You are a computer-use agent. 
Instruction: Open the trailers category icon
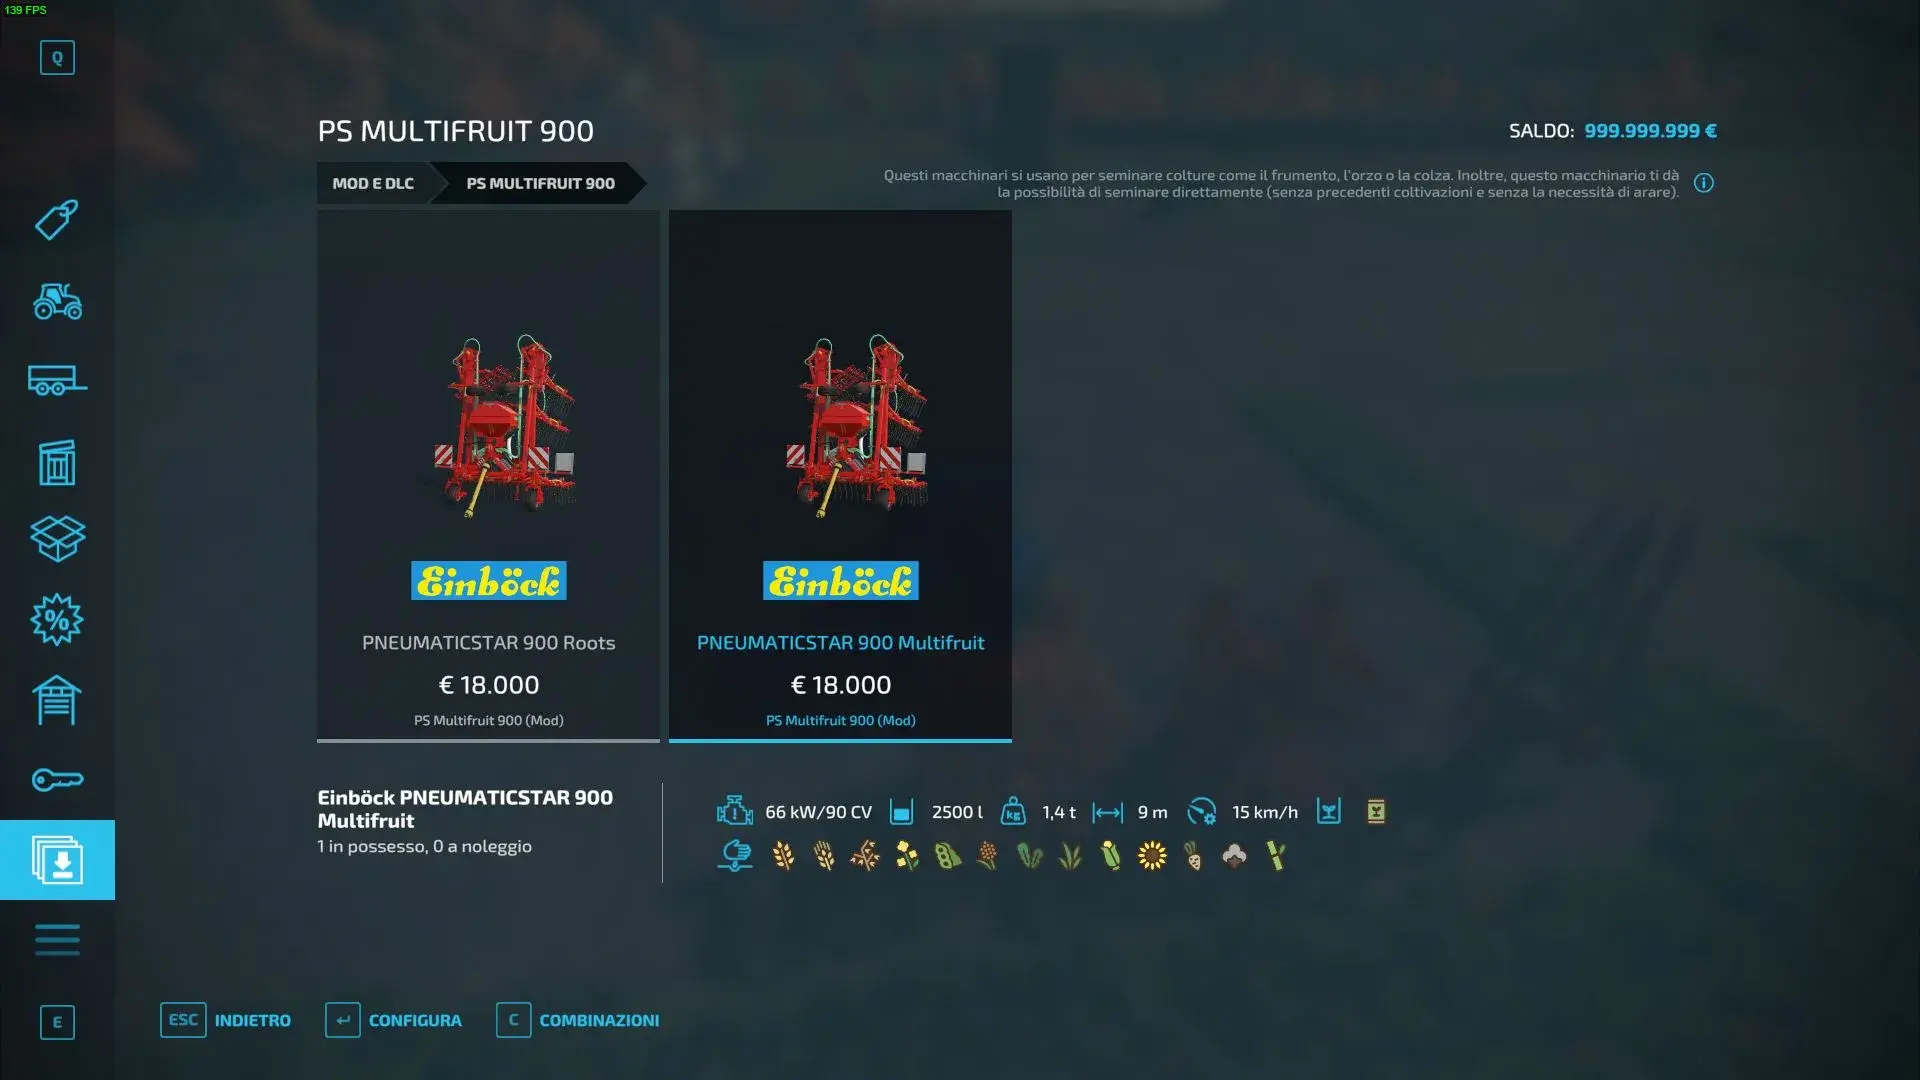[x=57, y=380]
